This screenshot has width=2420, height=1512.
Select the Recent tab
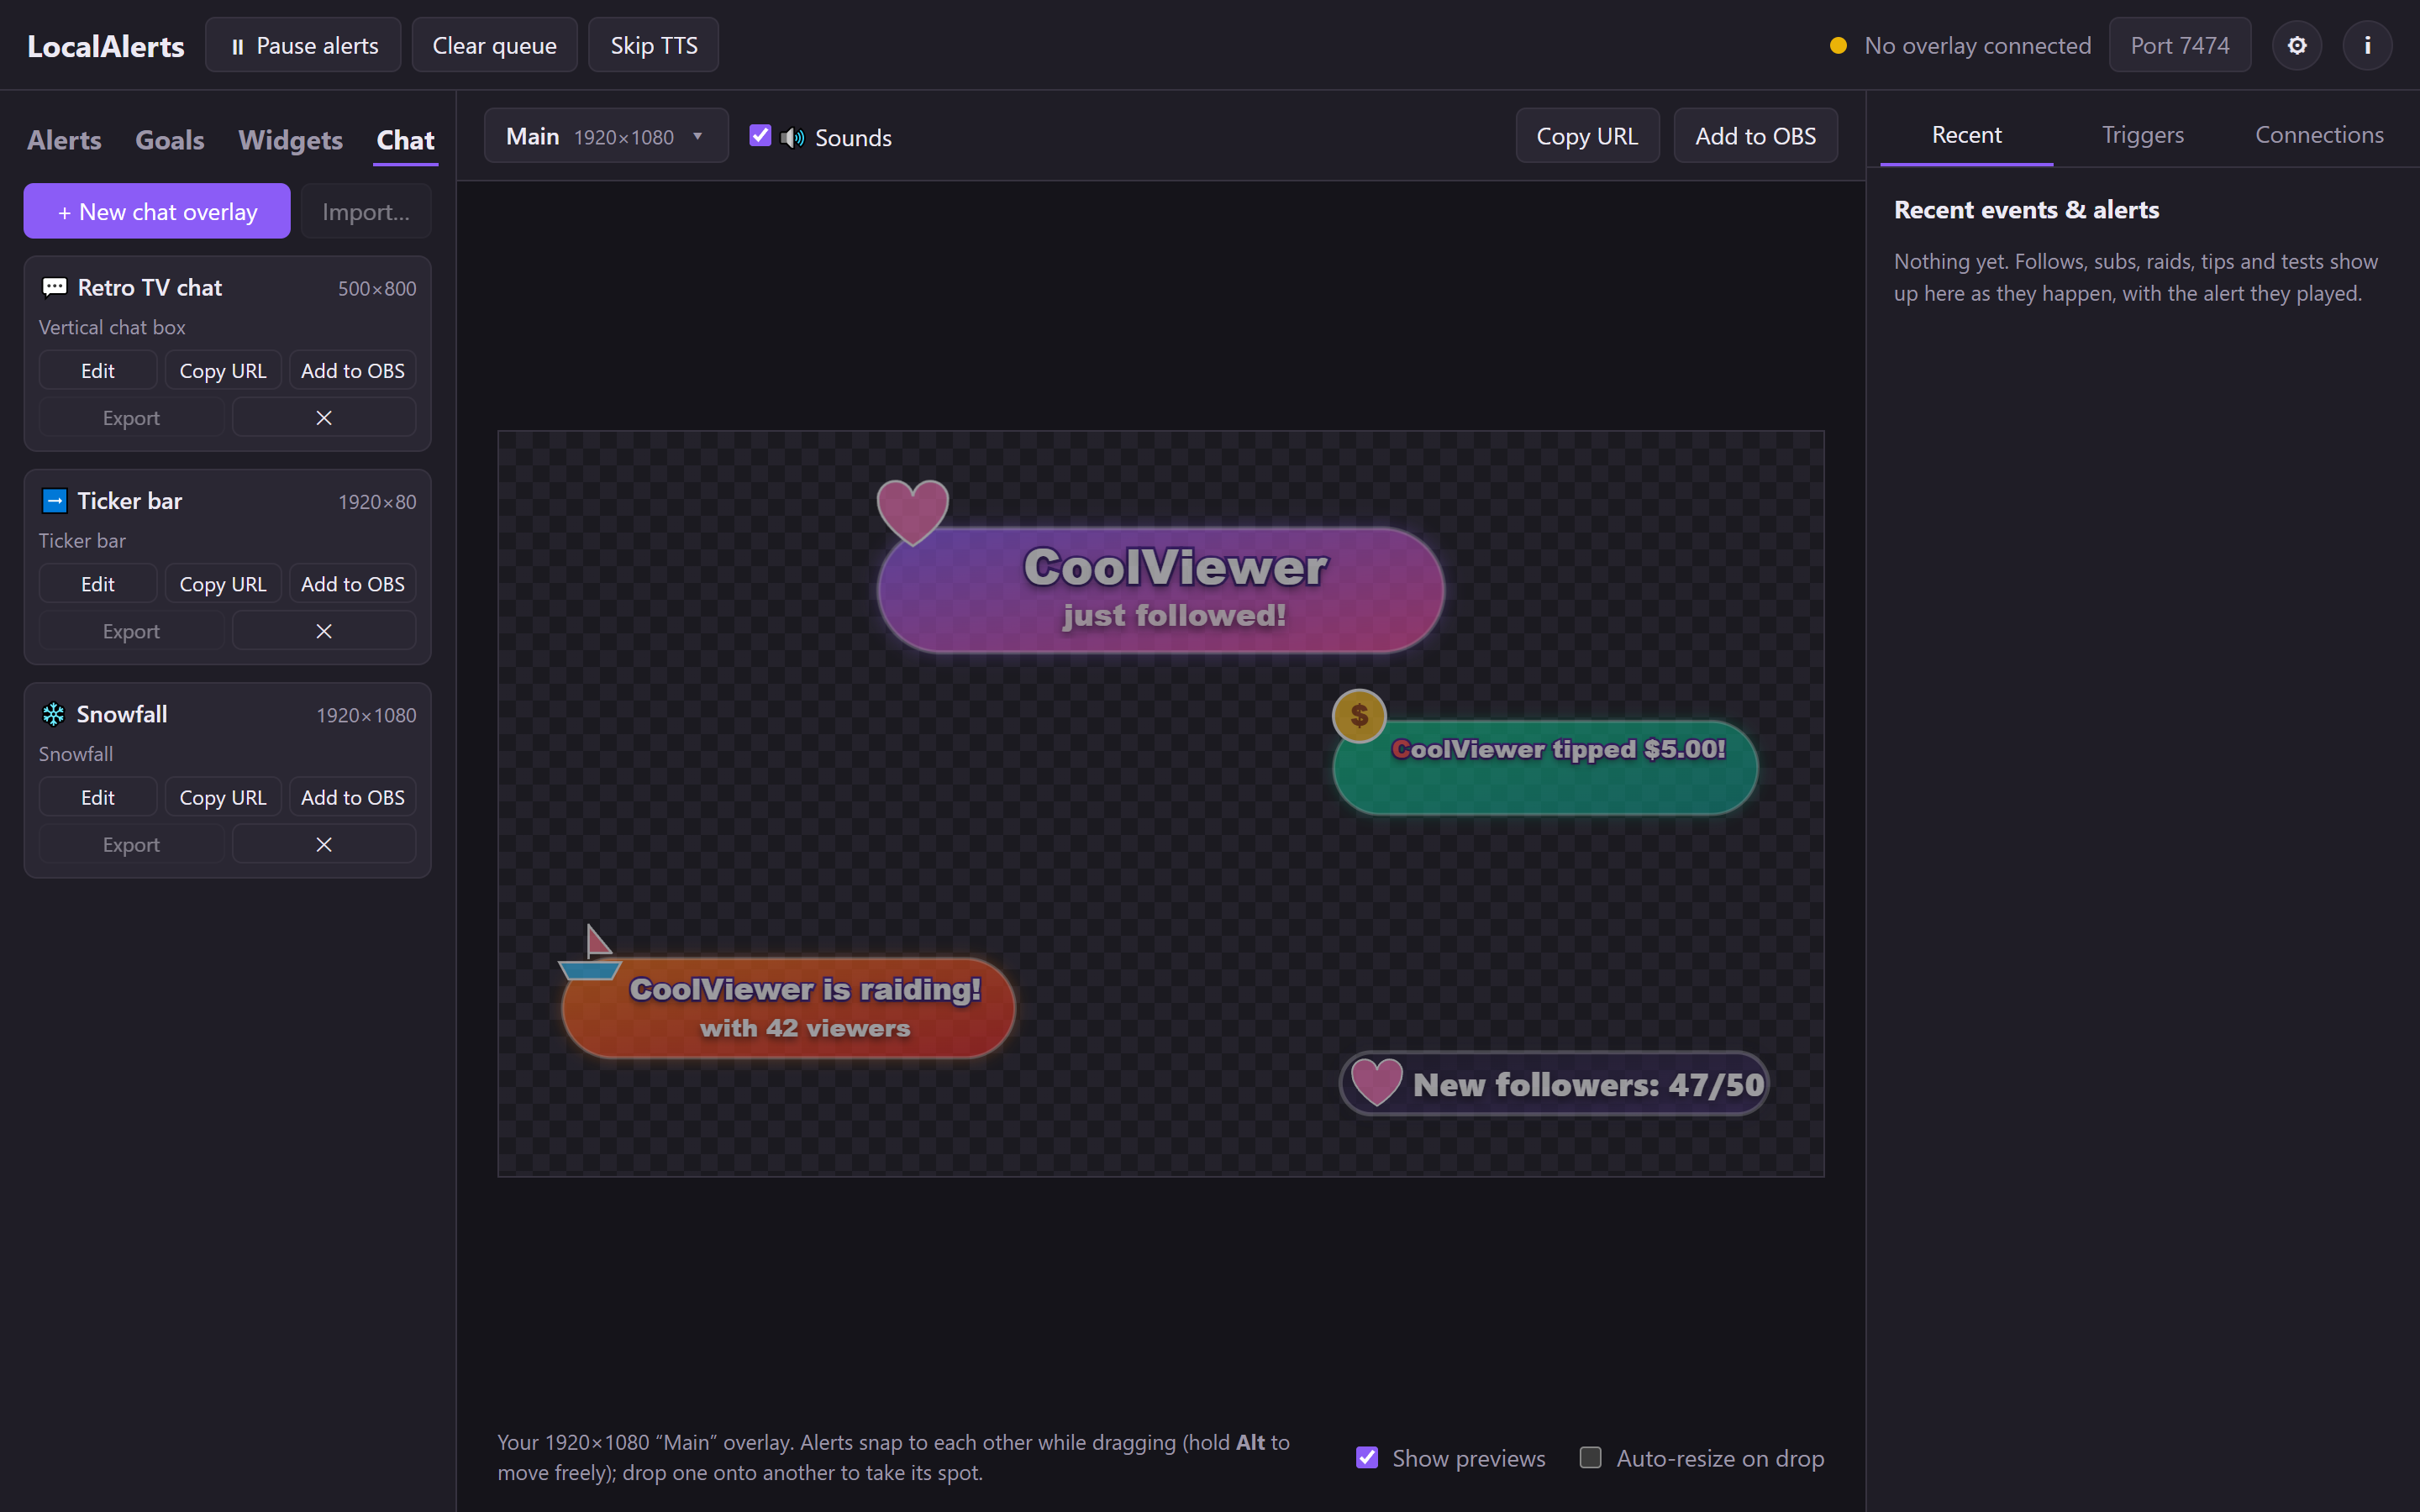coord(1966,135)
